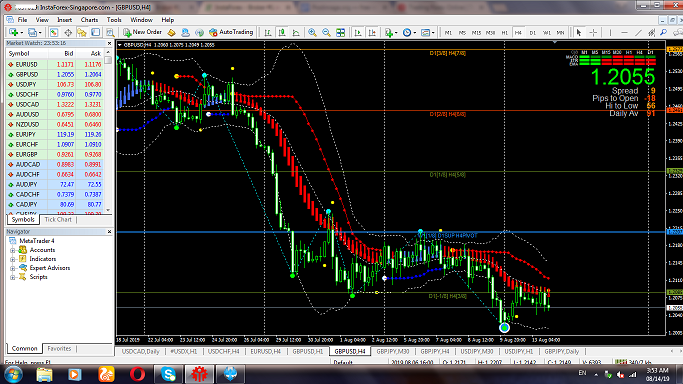Viewport: 683px width, 384px height.
Task: Select the horizontal line drawing tool
Action: pyautogui.click(x=624, y=32)
